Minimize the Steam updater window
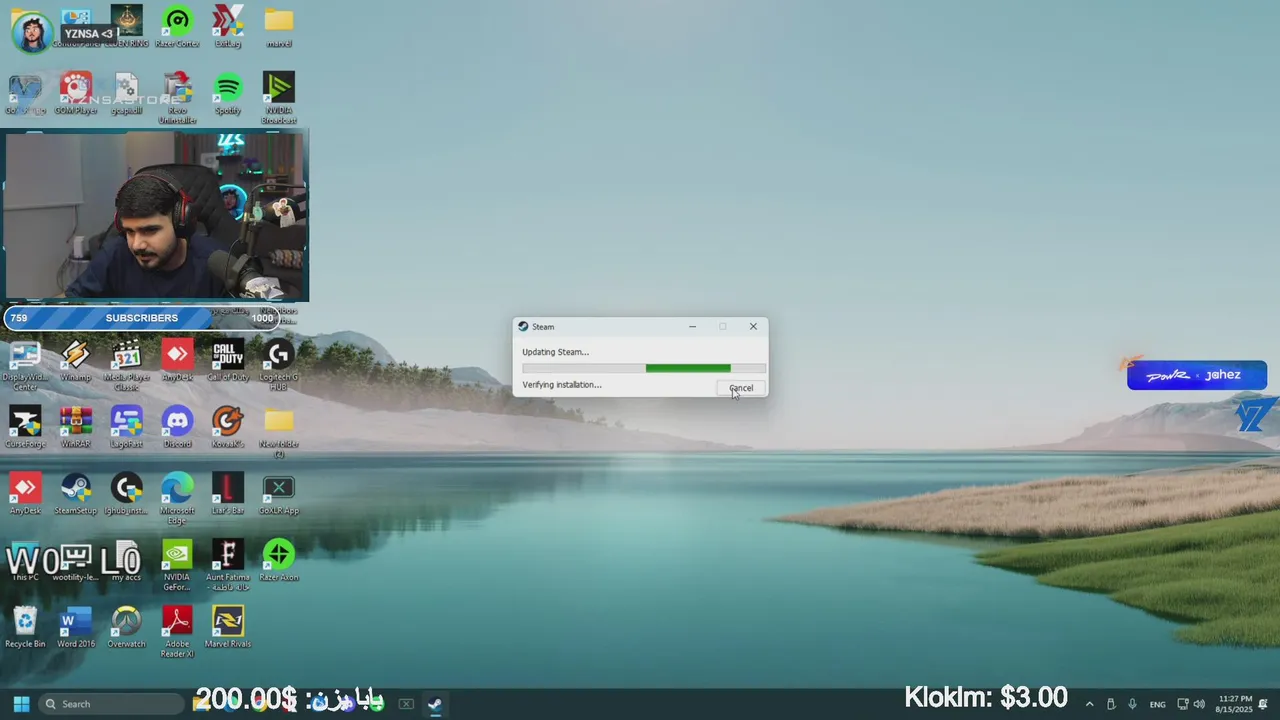1280x720 pixels. 692,326
